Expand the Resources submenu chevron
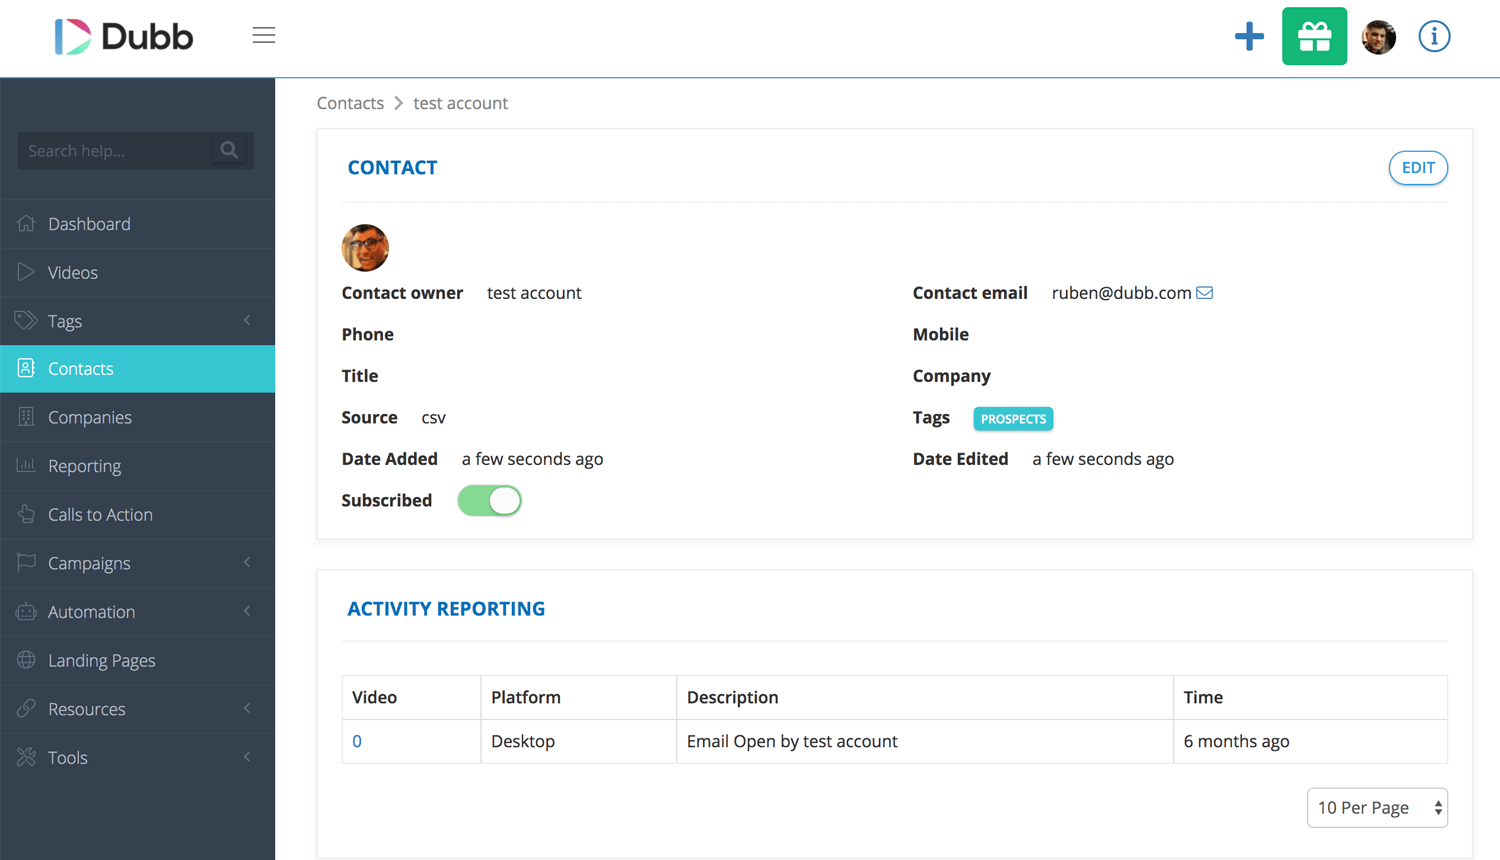The image size is (1500, 860). pyautogui.click(x=247, y=708)
